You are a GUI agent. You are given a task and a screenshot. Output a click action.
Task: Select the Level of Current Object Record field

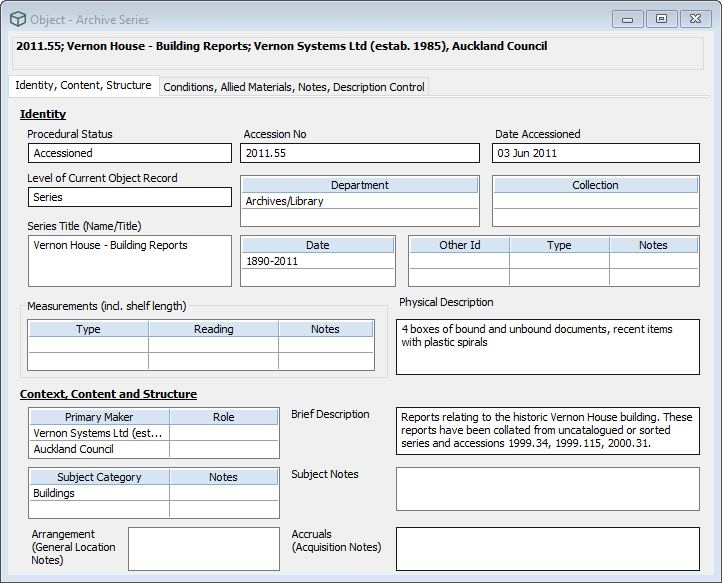point(130,197)
